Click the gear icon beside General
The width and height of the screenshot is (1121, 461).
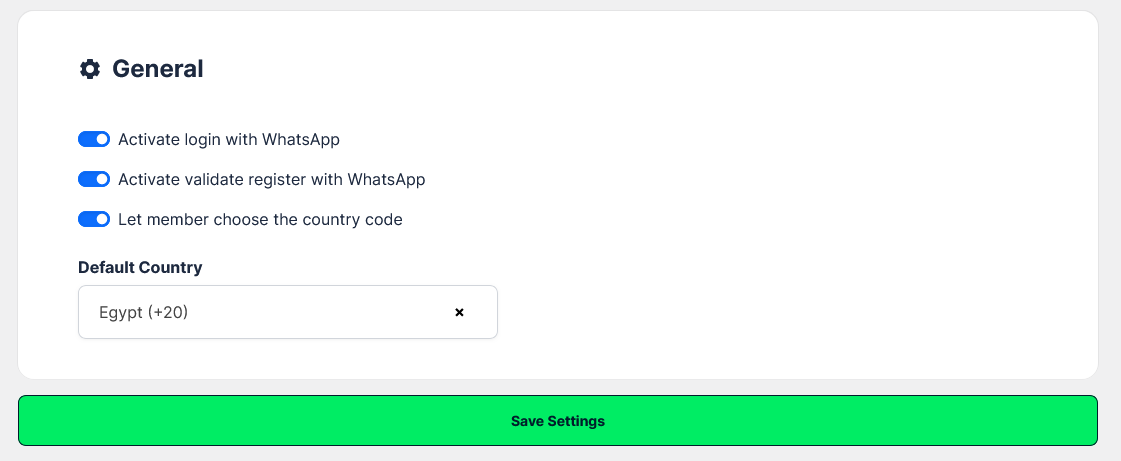pyautogui.click(x=90, y=69)
